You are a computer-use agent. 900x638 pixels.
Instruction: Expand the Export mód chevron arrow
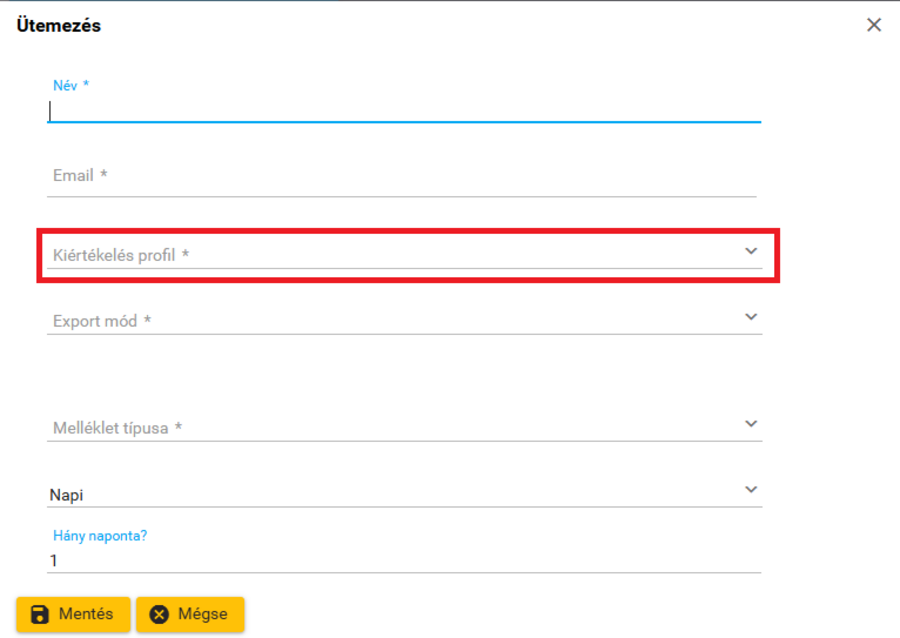(751, 317)
